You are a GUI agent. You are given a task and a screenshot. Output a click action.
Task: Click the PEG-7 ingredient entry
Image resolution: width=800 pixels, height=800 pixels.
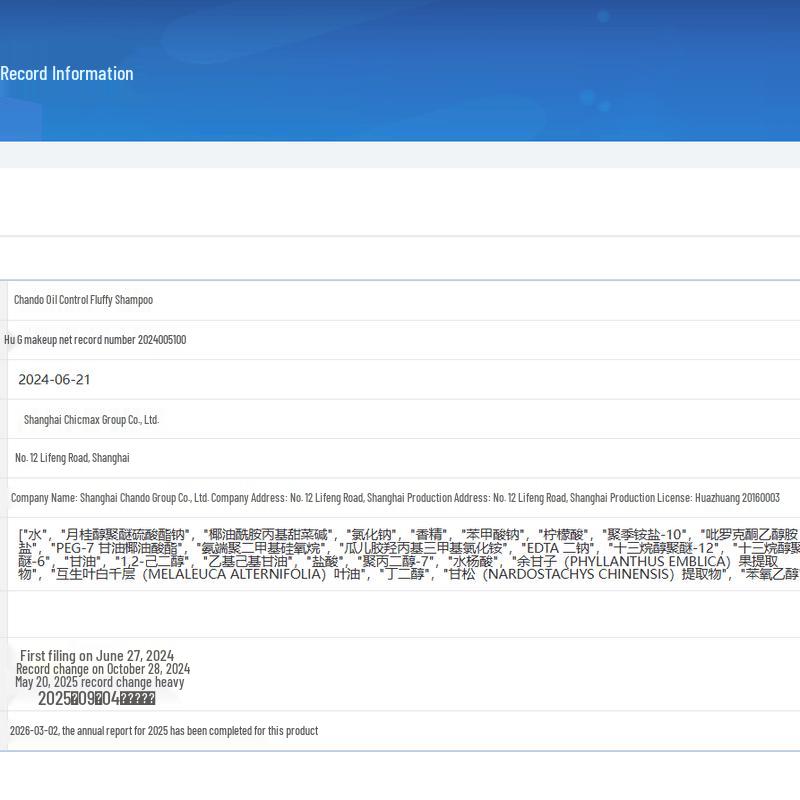click(116, 548)
